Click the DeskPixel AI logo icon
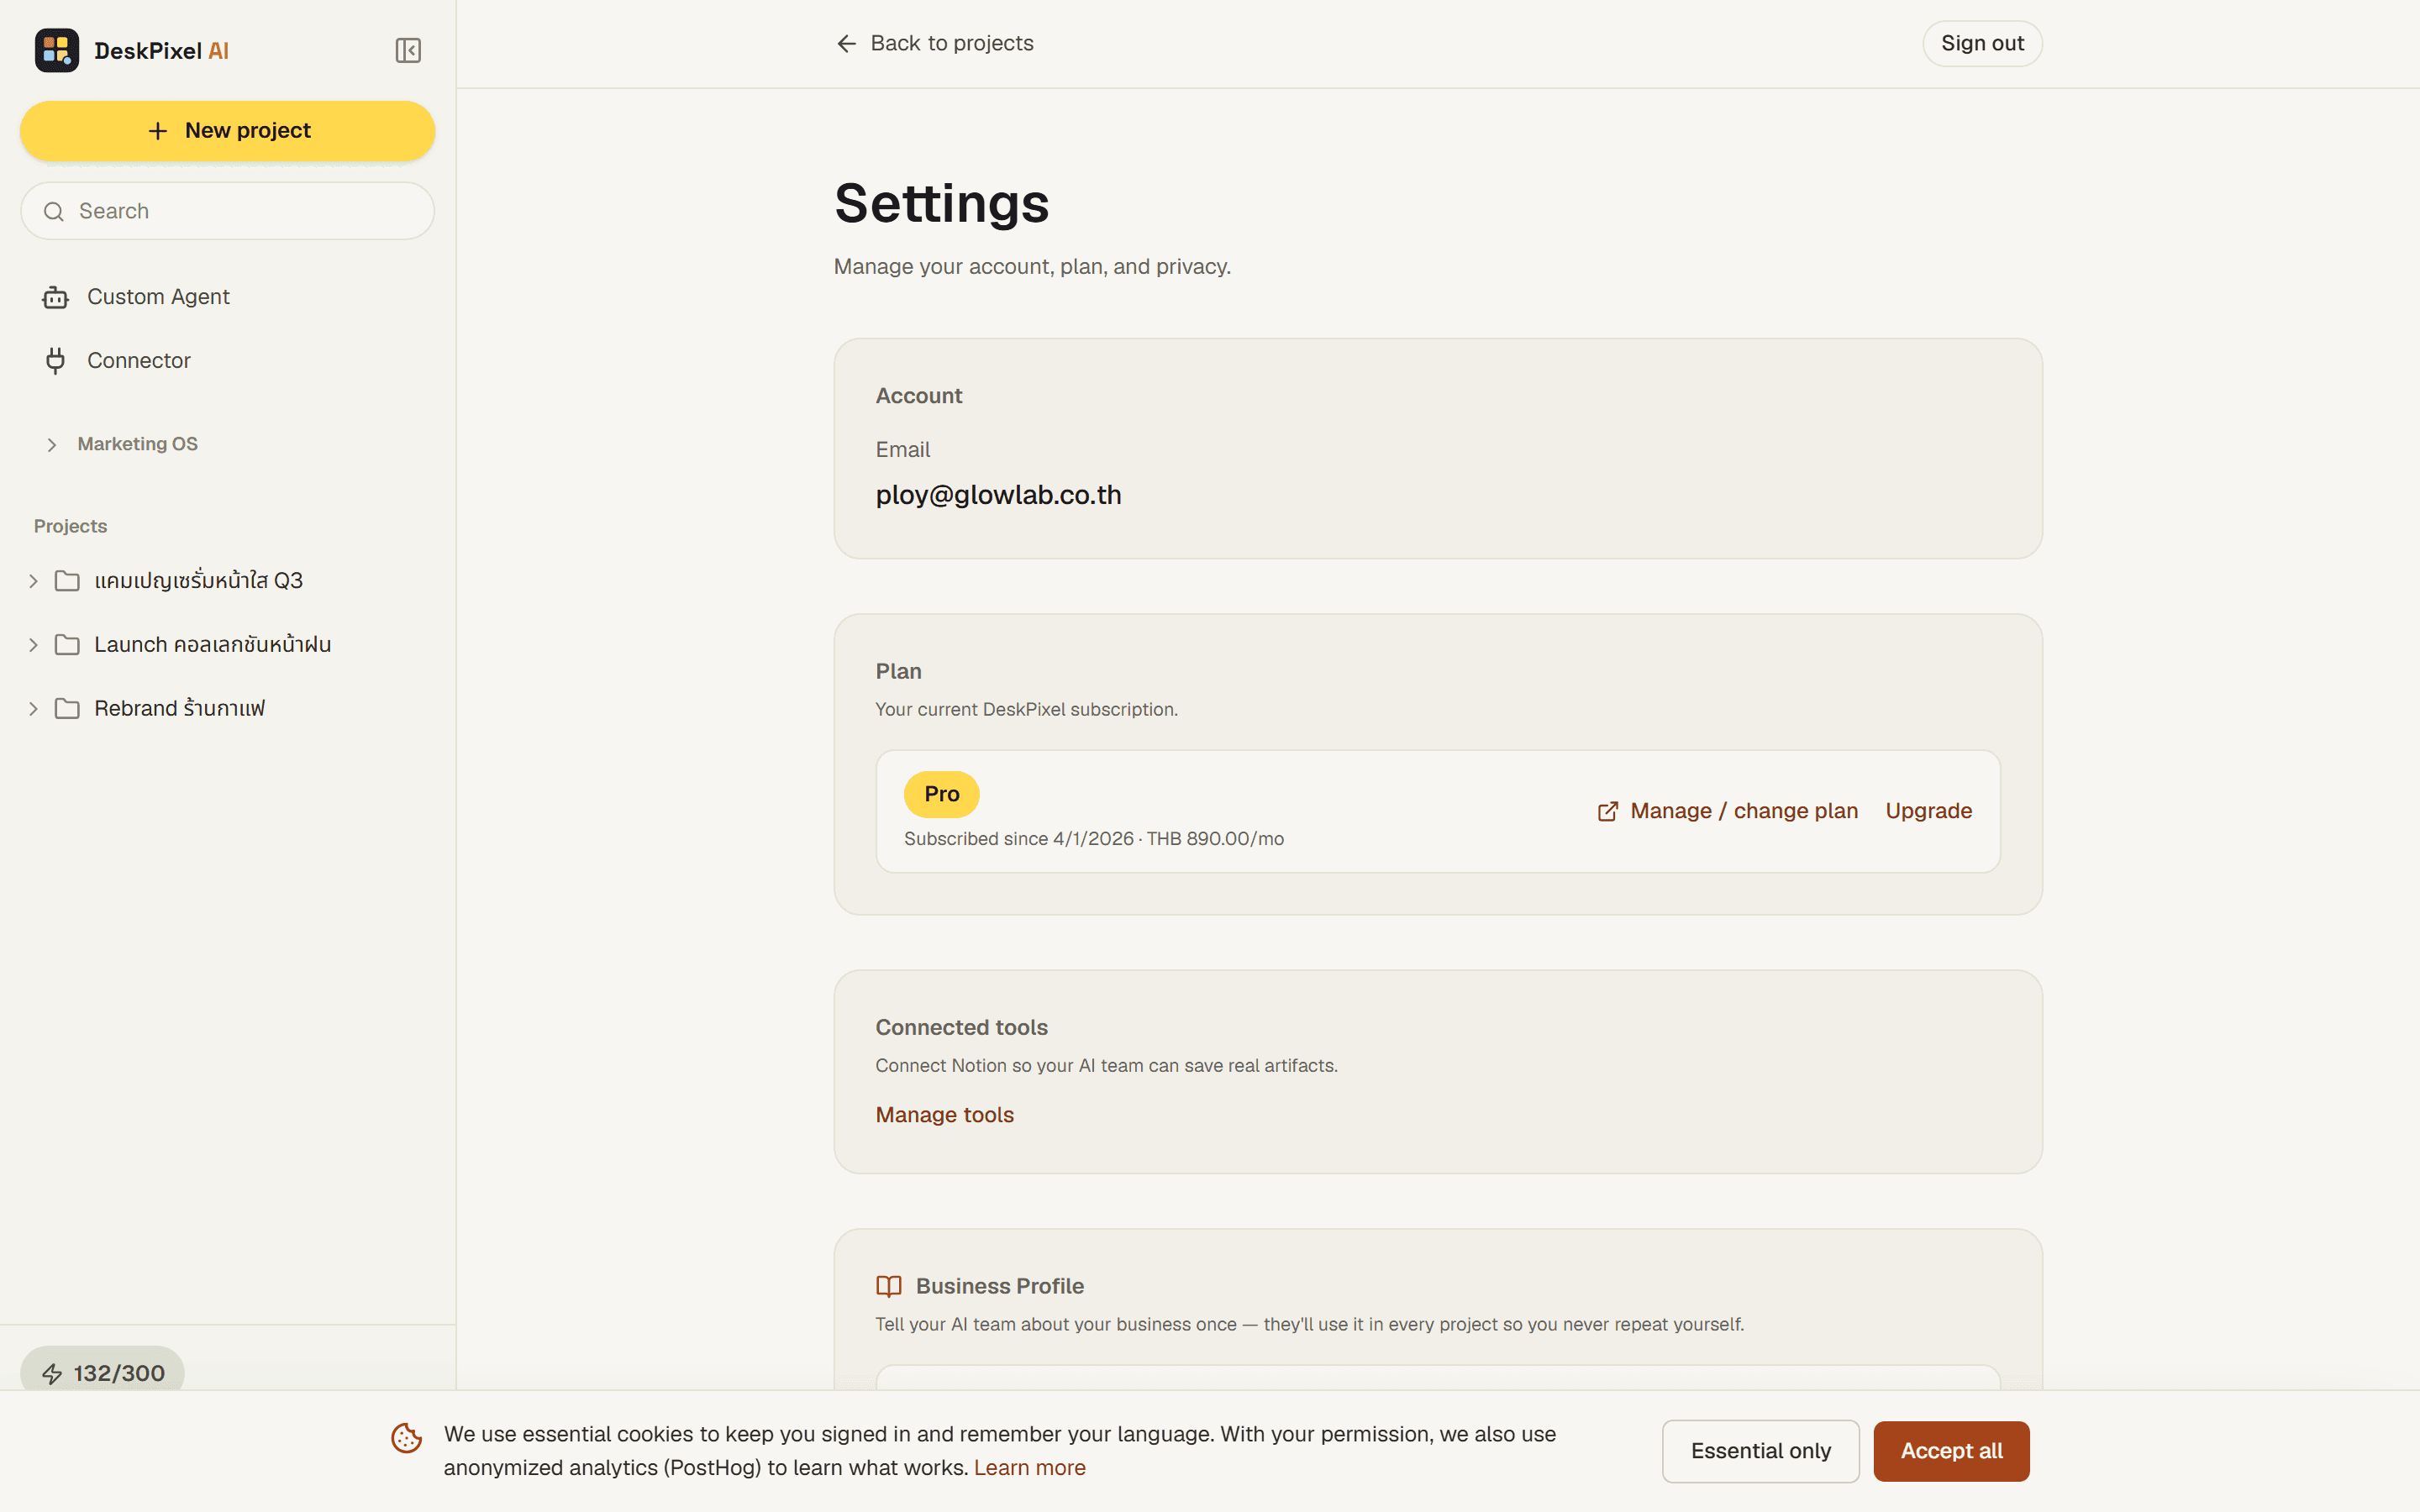 [57, 50]
